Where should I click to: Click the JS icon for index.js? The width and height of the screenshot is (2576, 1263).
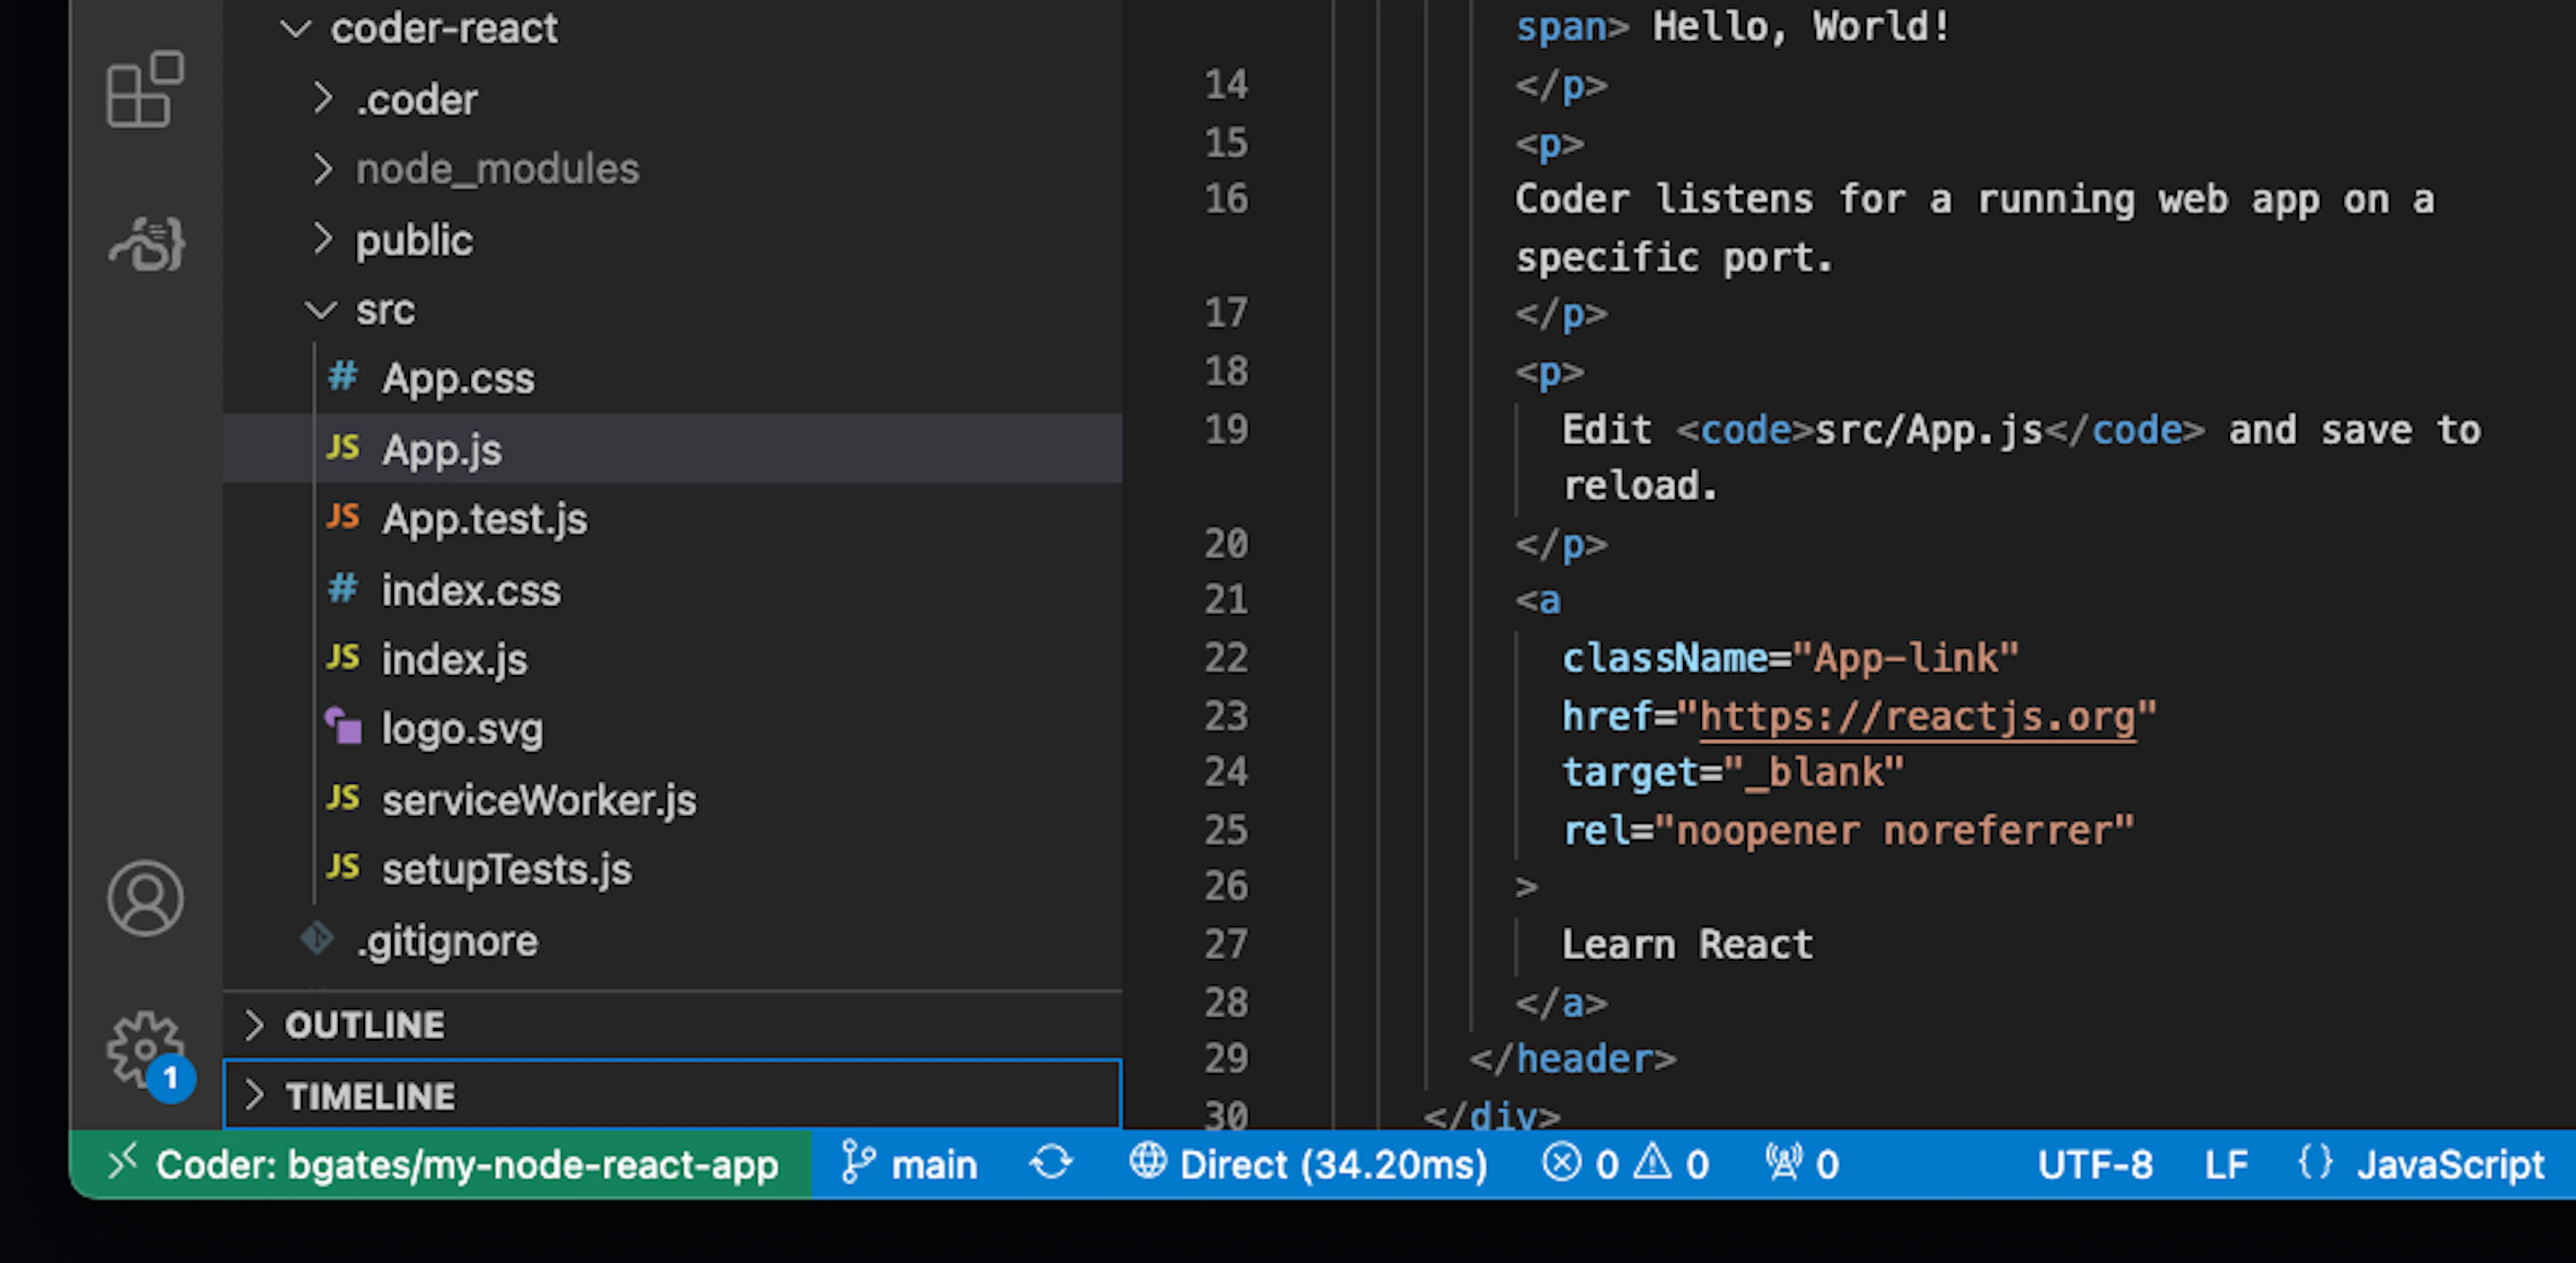click(x=343, y=658)
